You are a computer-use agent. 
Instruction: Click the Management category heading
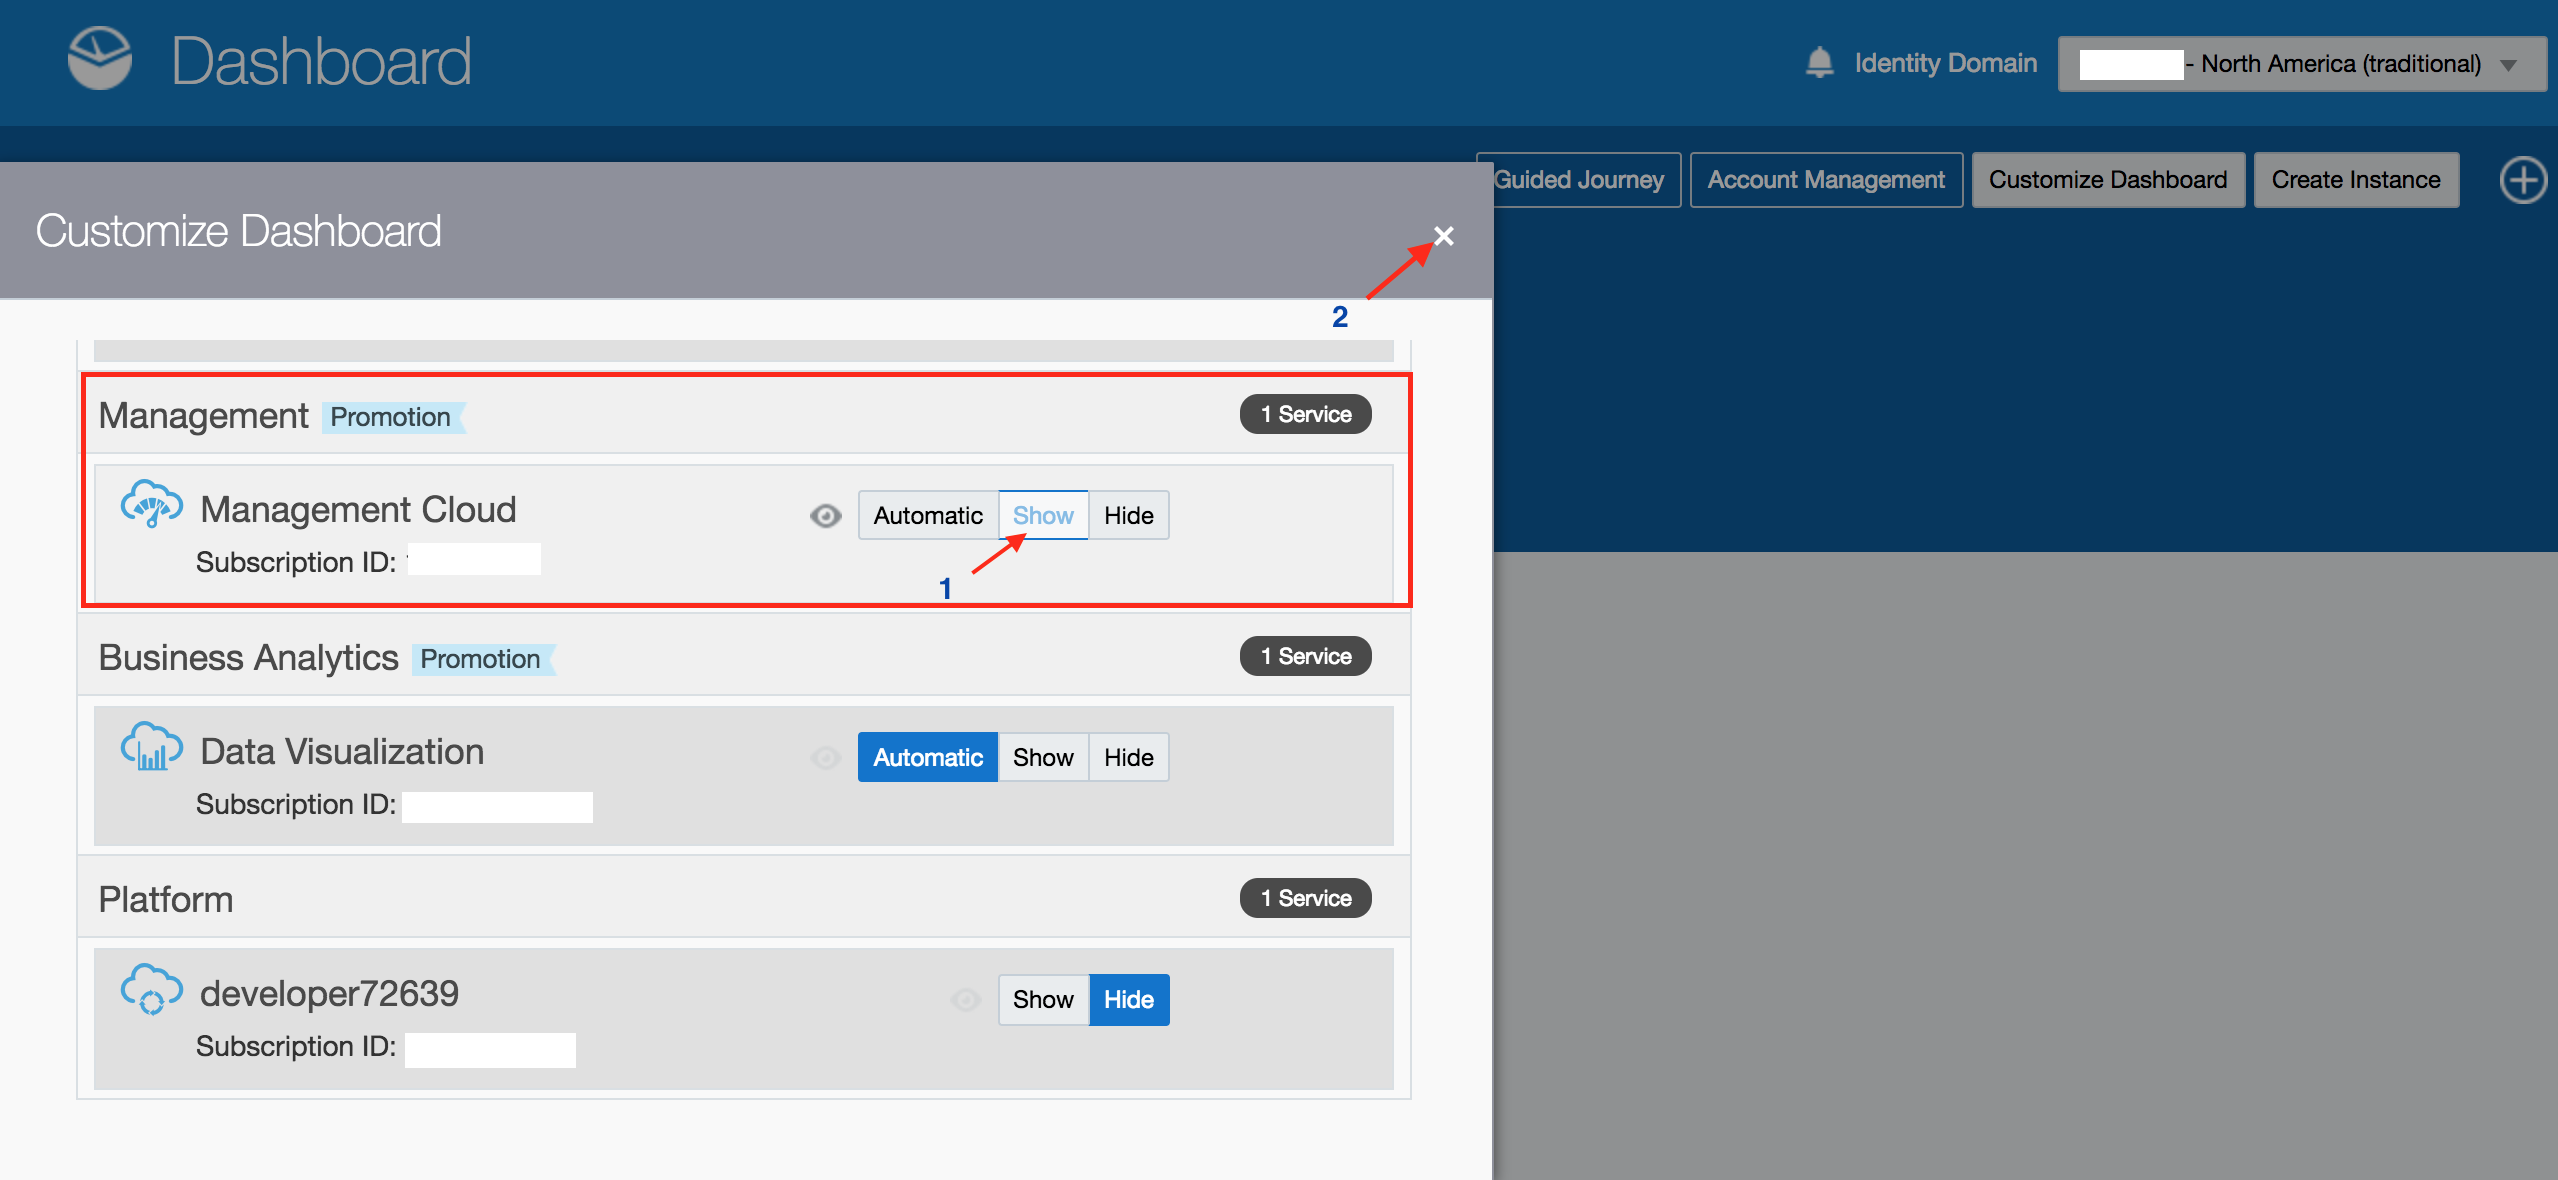(204, 415)
